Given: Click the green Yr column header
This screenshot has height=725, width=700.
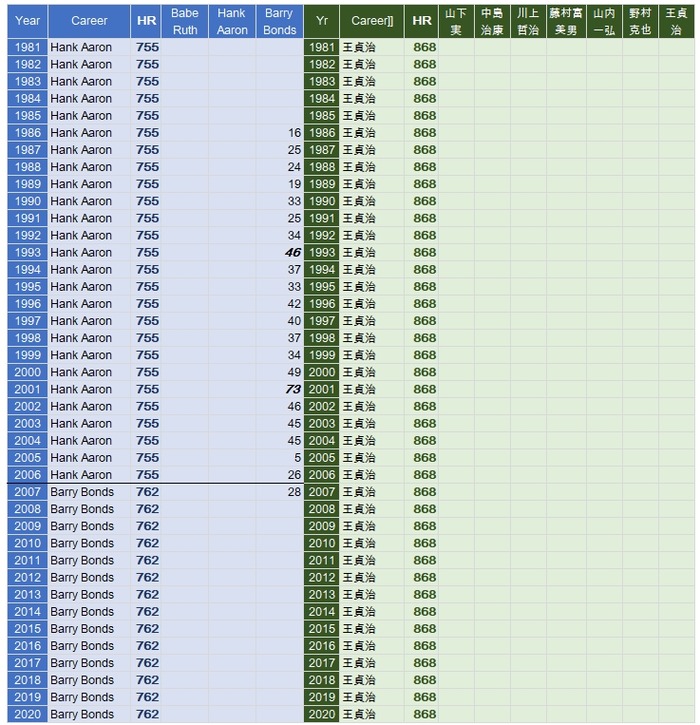Looking at the screenshot, I should [x=322, y=21].
